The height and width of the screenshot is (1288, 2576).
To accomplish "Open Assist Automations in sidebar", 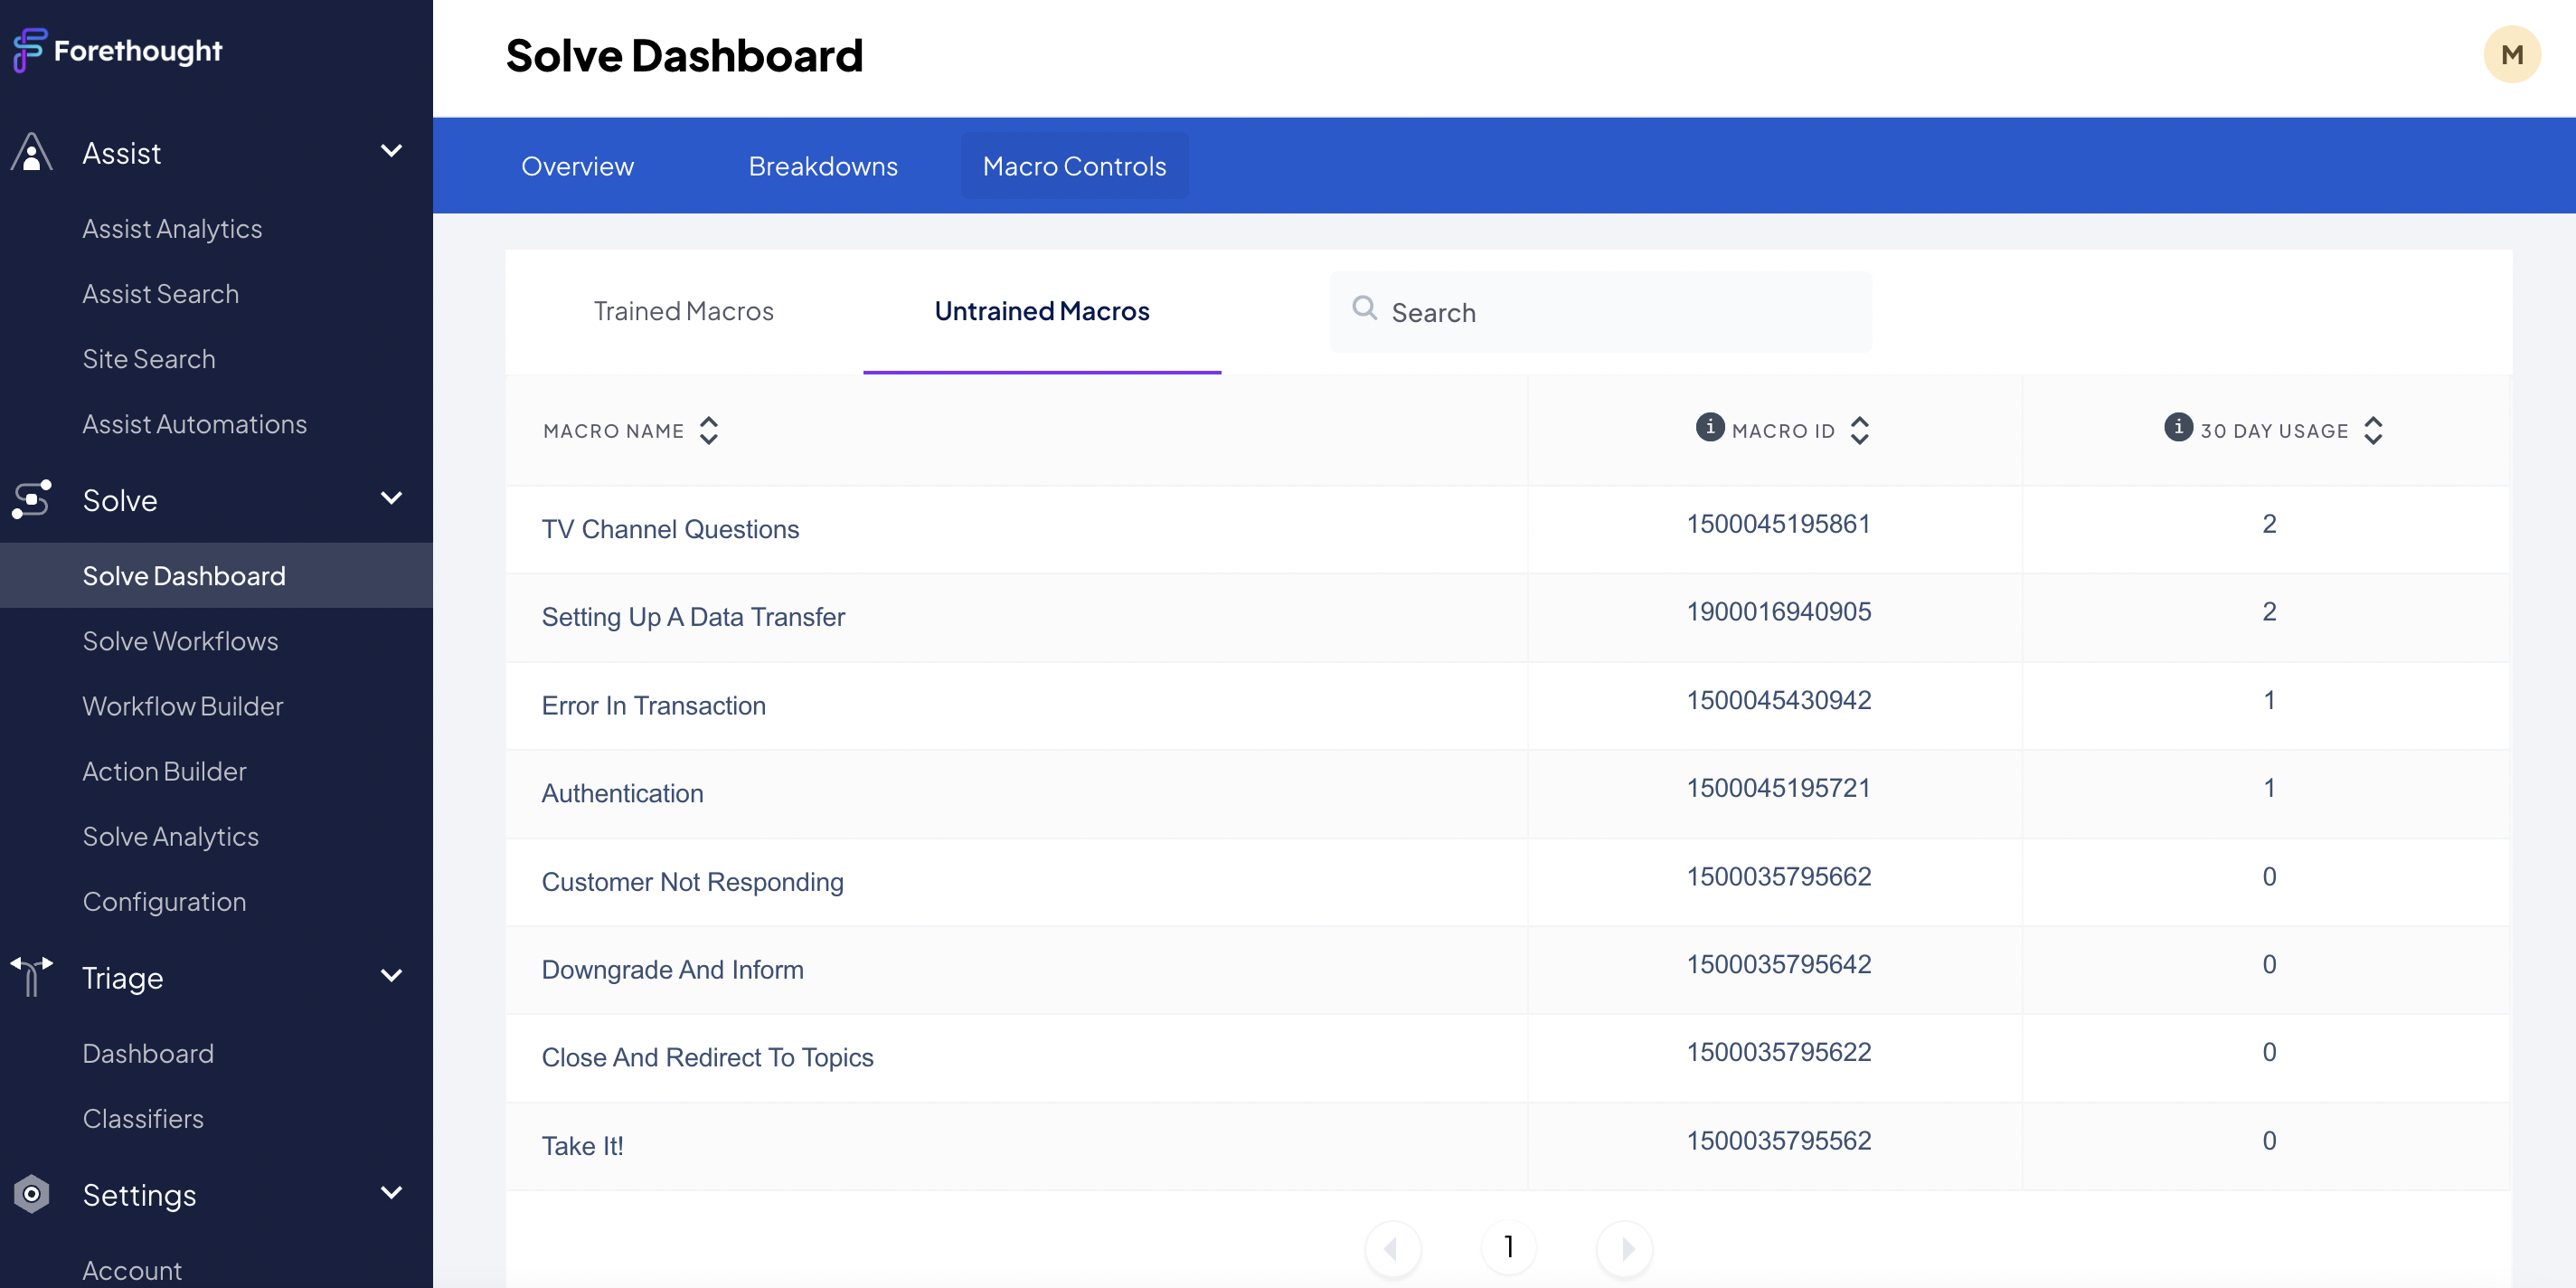I will pos(194,424).
